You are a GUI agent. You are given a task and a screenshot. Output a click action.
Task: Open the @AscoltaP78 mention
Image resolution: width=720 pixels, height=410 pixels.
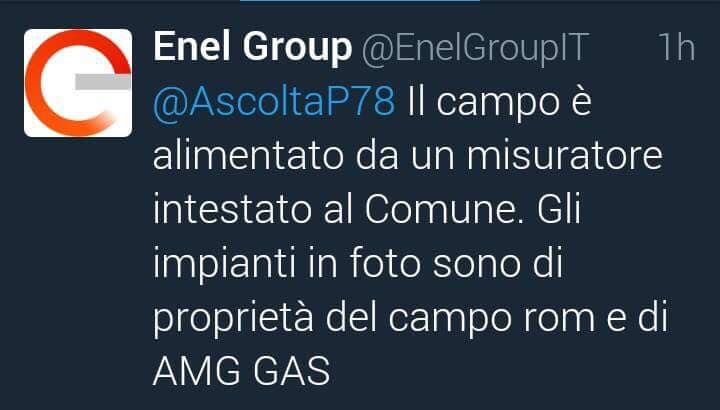[x=274, y=101]
